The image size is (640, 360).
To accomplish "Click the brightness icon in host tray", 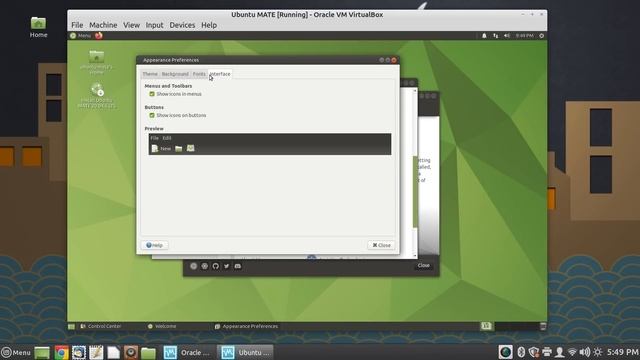I will 598,352.
